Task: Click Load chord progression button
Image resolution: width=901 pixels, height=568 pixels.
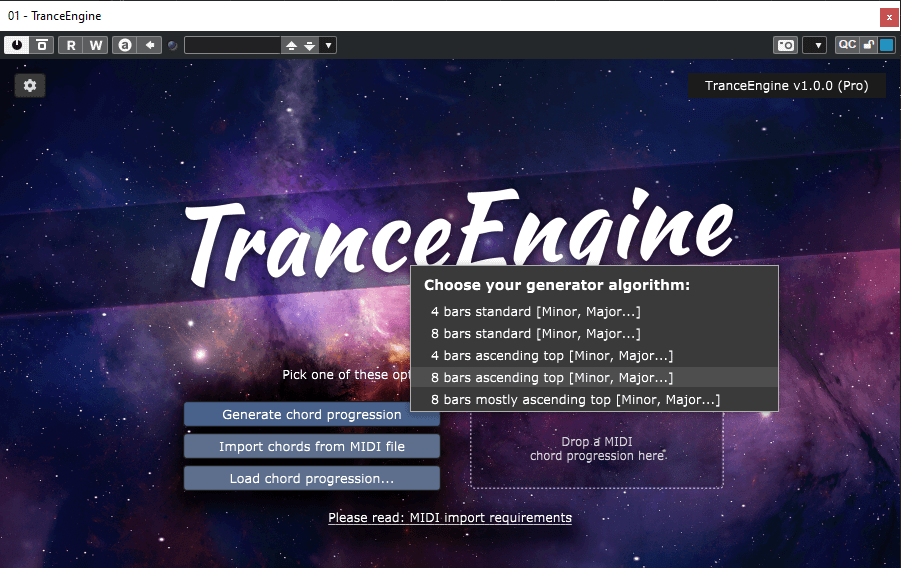Action: (x=312, y=478)
